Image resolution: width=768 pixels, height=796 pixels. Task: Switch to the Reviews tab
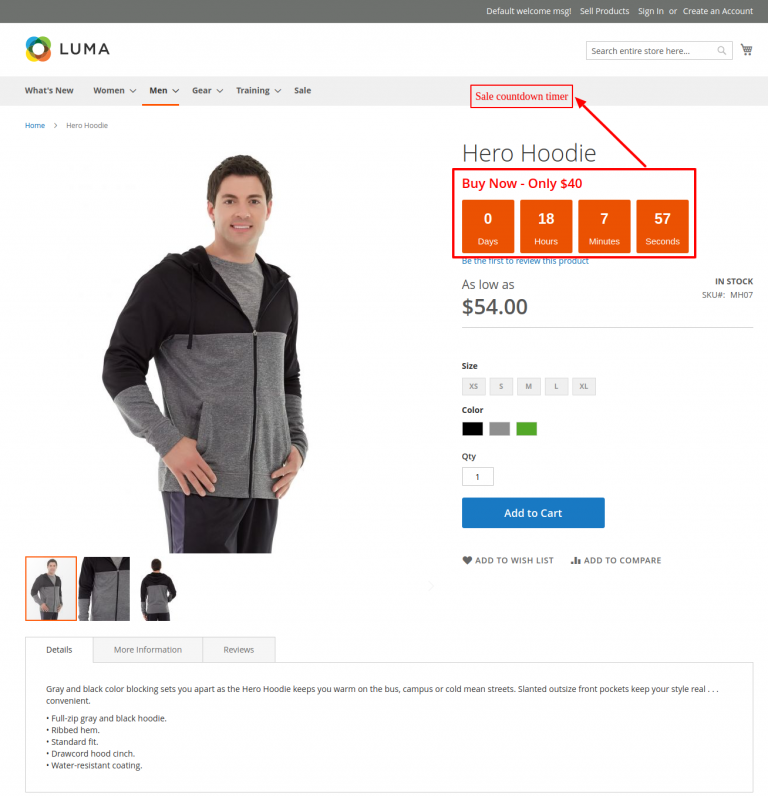(x=239, y=649)
